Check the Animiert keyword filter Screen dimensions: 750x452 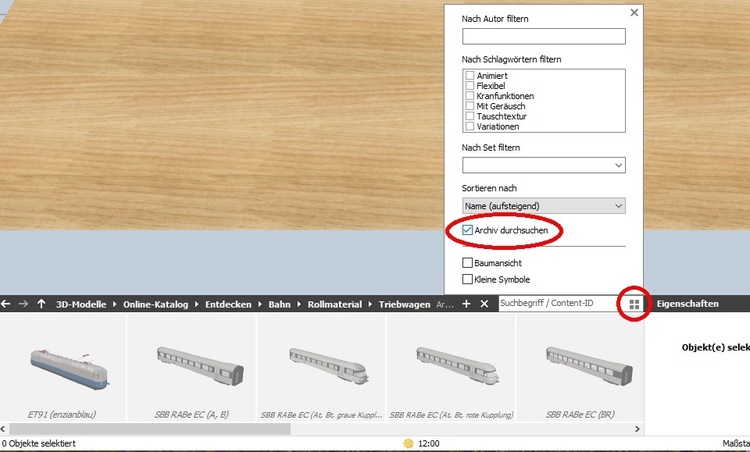point(470,76)
